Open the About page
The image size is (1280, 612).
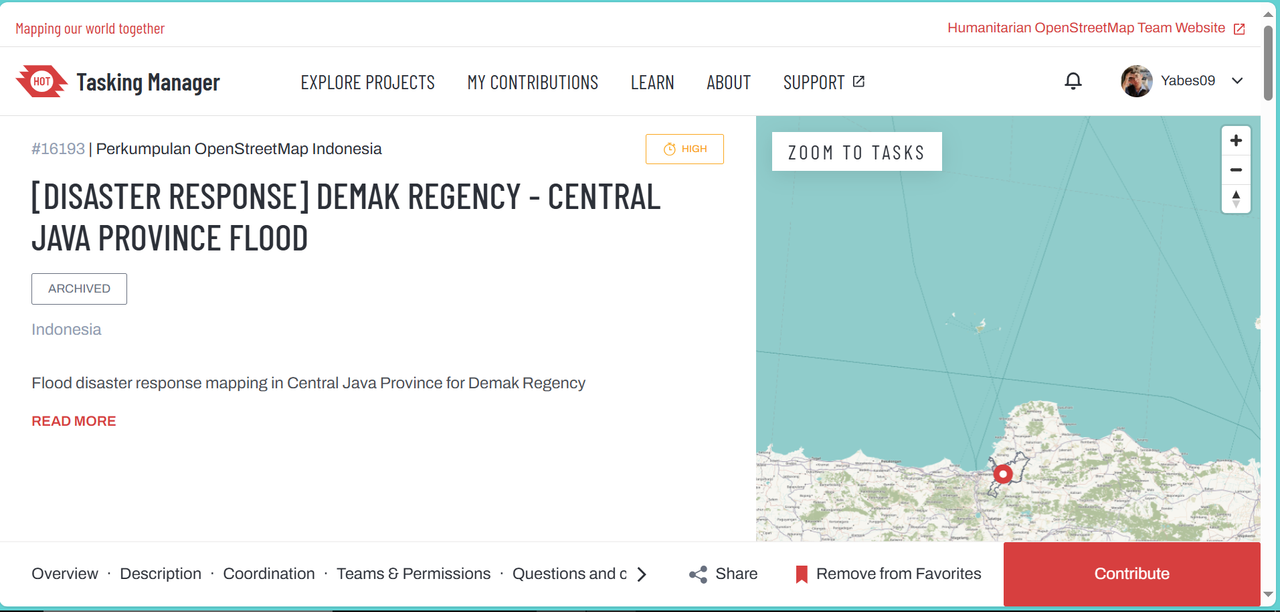[x=728, y=82]
